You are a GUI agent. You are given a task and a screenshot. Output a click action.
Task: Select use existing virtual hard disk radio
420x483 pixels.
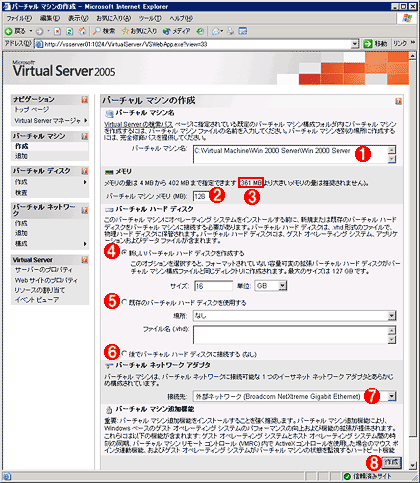tap(124, 302)
